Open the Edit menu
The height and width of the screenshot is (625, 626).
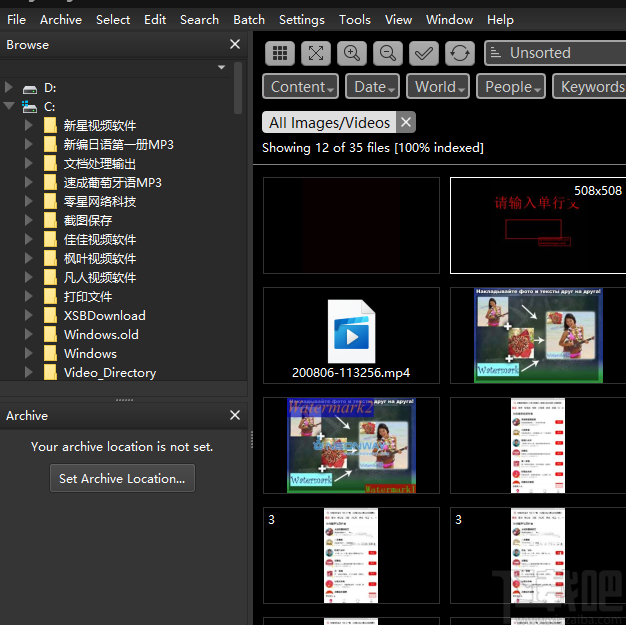[155, 20]
